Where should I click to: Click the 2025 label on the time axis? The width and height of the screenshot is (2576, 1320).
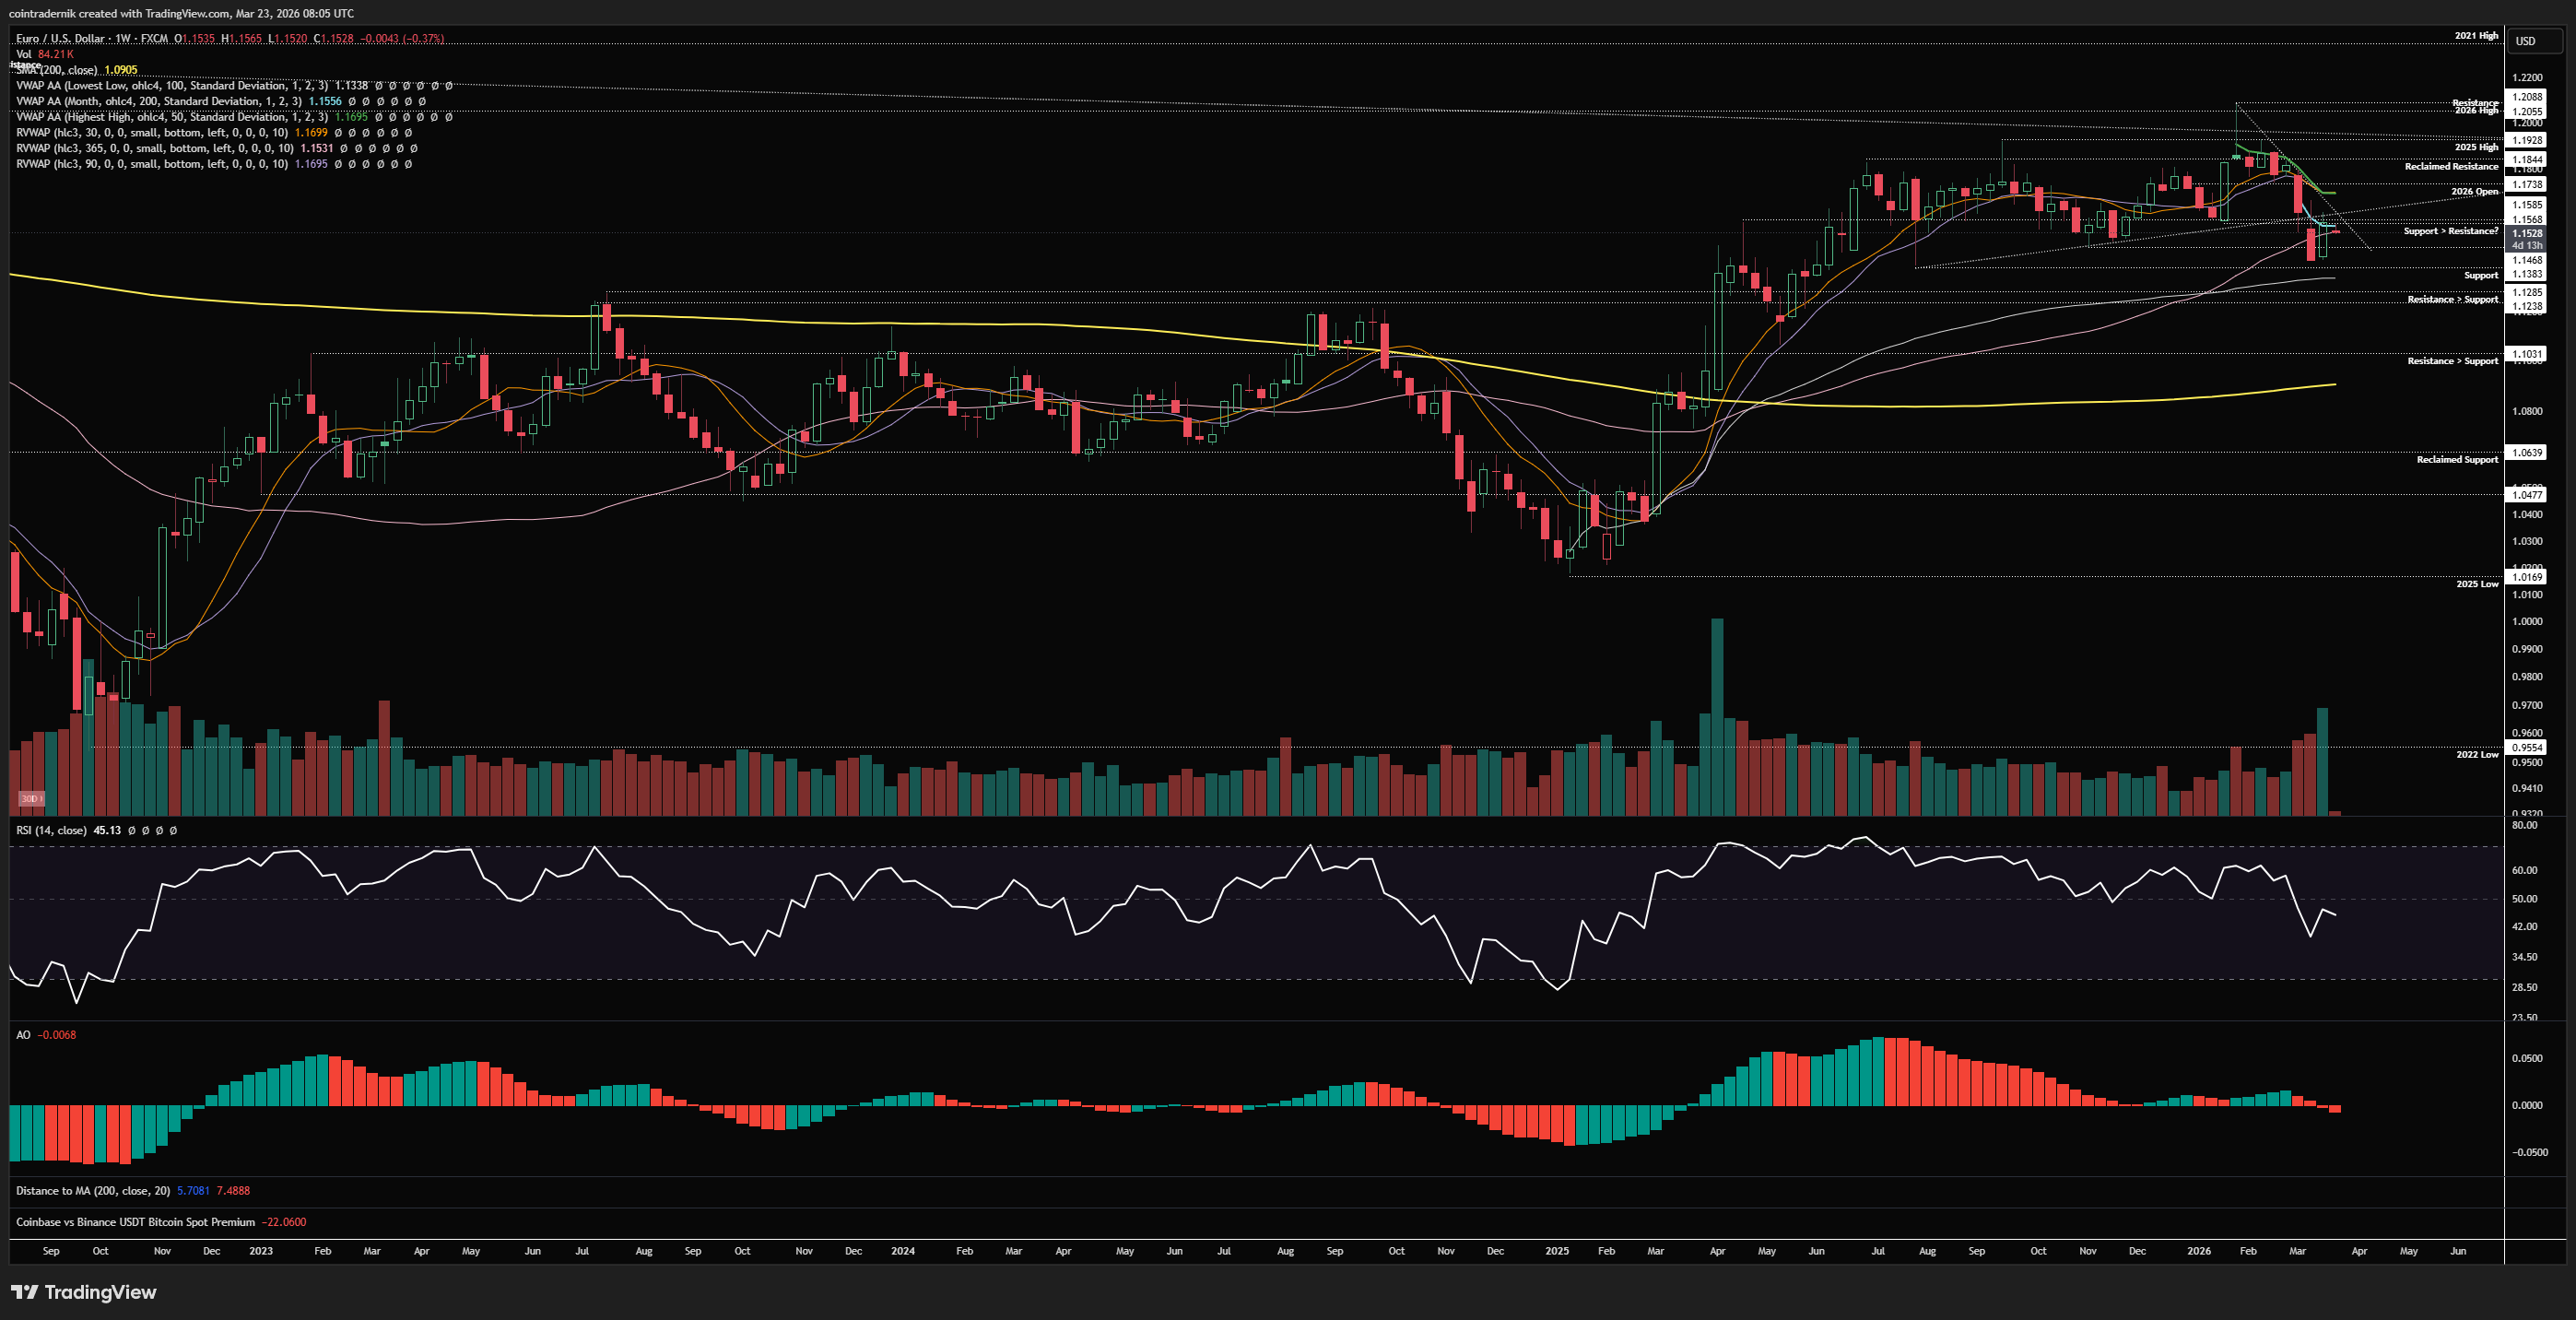click(1557, 1251)
